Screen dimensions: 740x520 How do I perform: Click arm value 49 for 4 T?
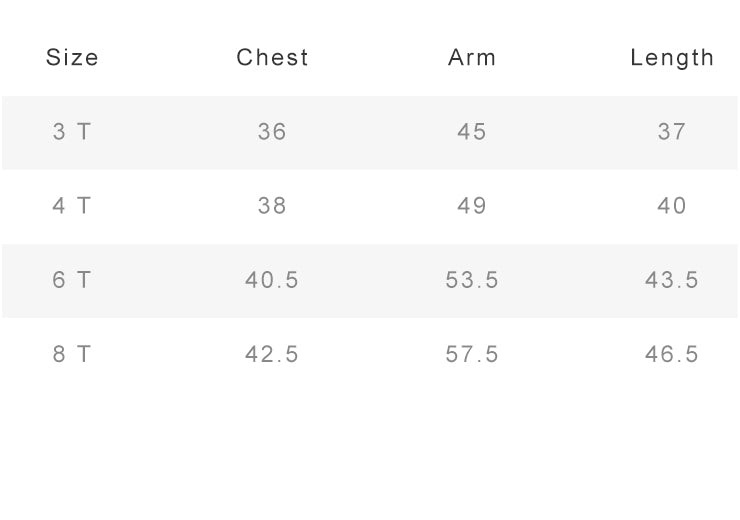(472, 206)
